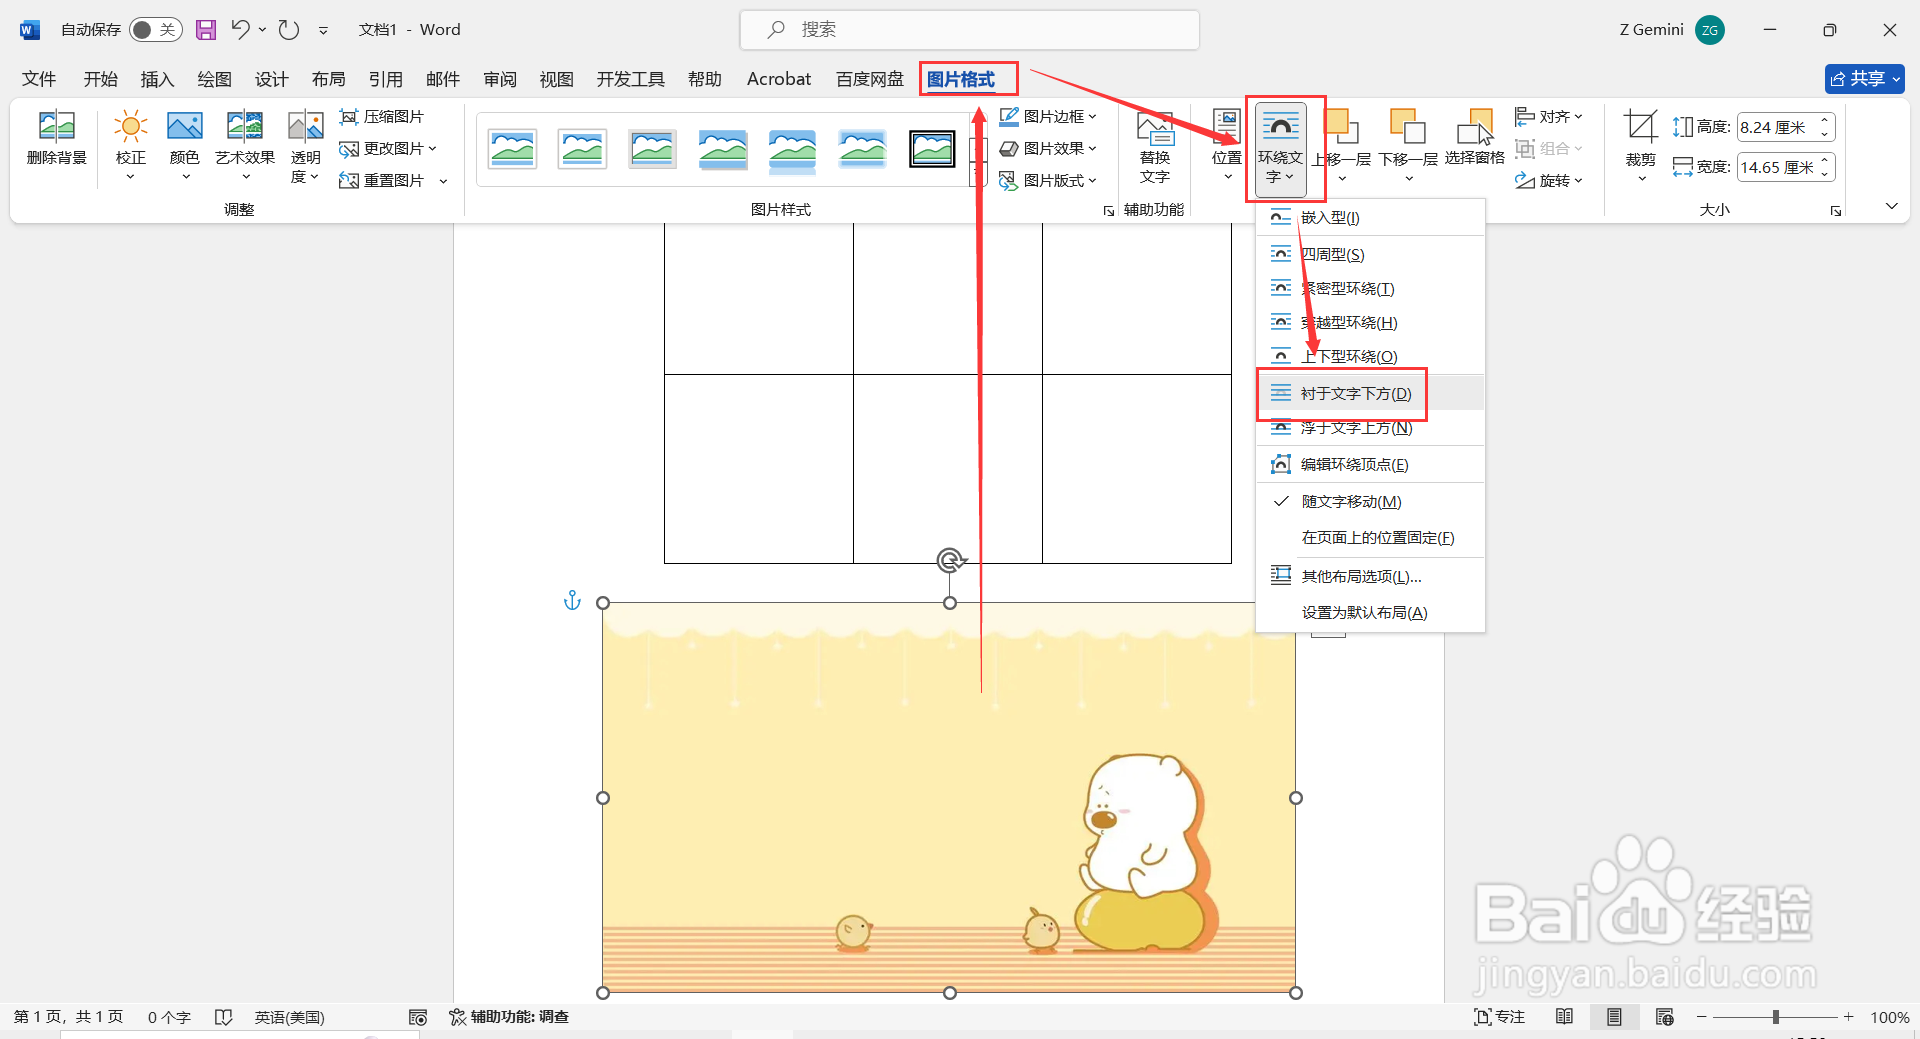Collapse the ribbon with the chevron
The width and height of the screenshot is (1920, 1039).
pyautogui.click(x=1891, y=206)
